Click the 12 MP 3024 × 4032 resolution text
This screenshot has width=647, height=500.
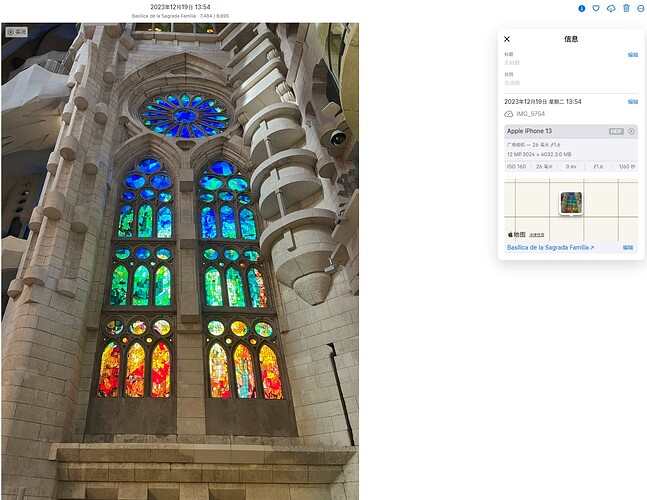tap(539, 154)
